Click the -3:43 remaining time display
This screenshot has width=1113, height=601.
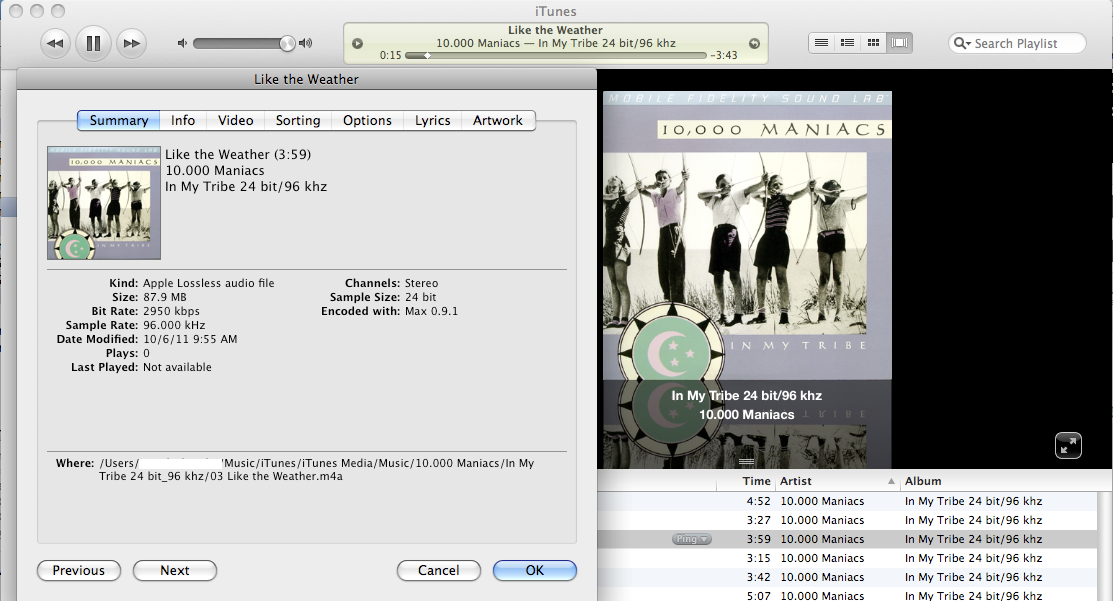coord(724,55)
